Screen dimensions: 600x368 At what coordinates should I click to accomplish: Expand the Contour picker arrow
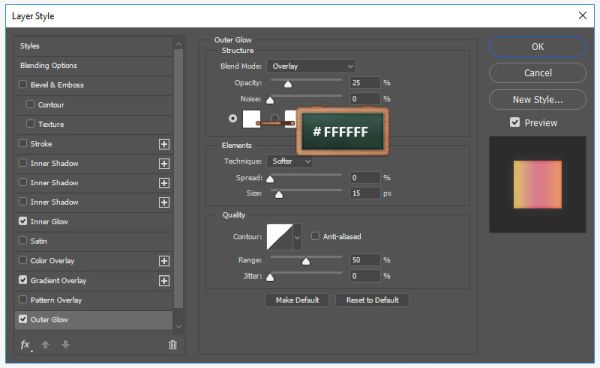[x=297, y=237]
